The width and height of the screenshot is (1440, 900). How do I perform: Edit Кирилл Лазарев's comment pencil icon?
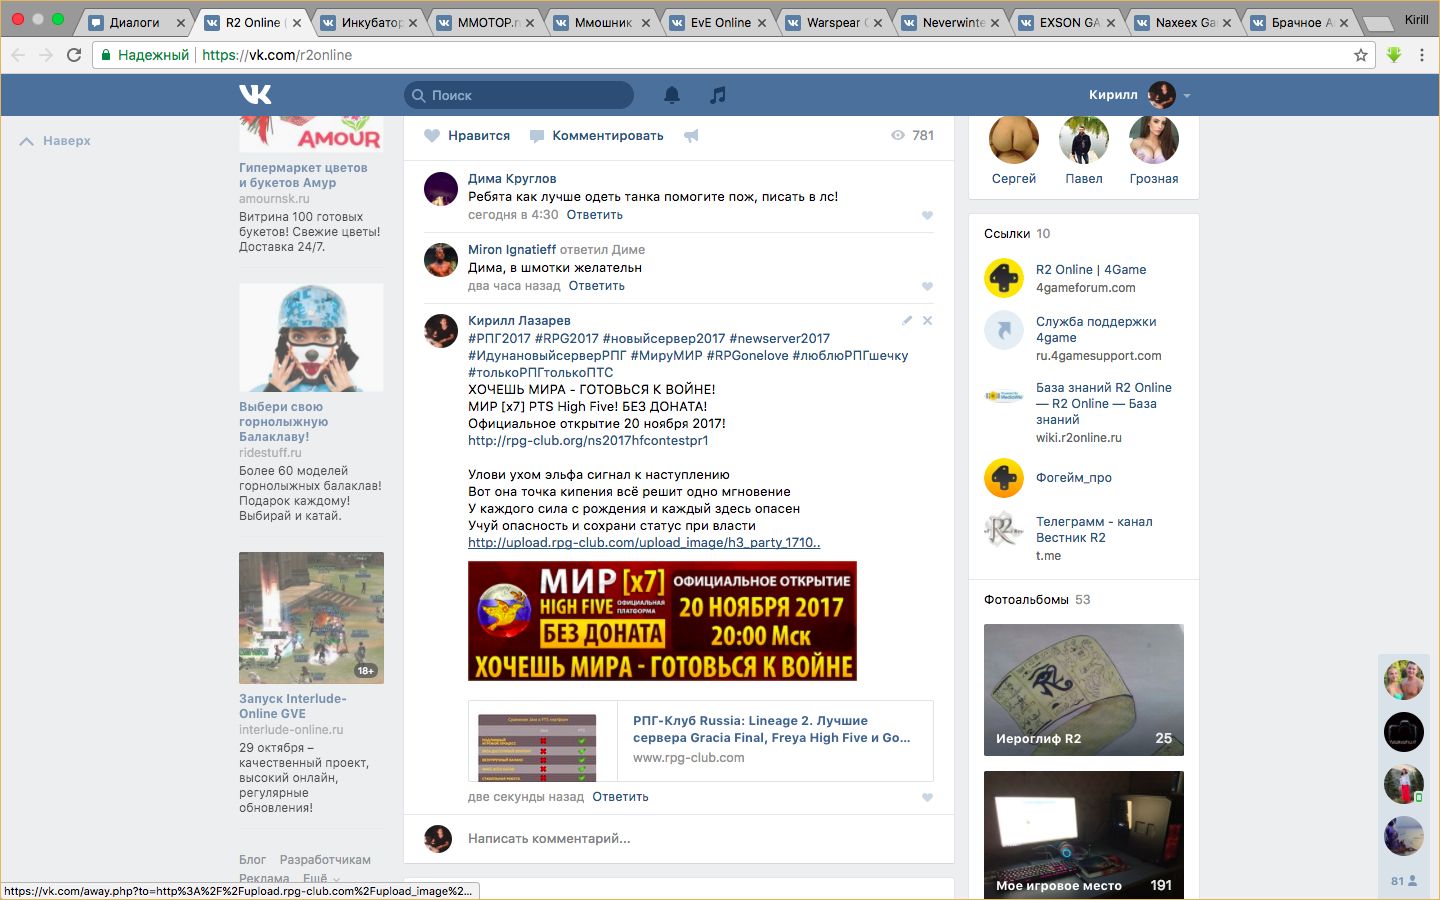(907, 321)
